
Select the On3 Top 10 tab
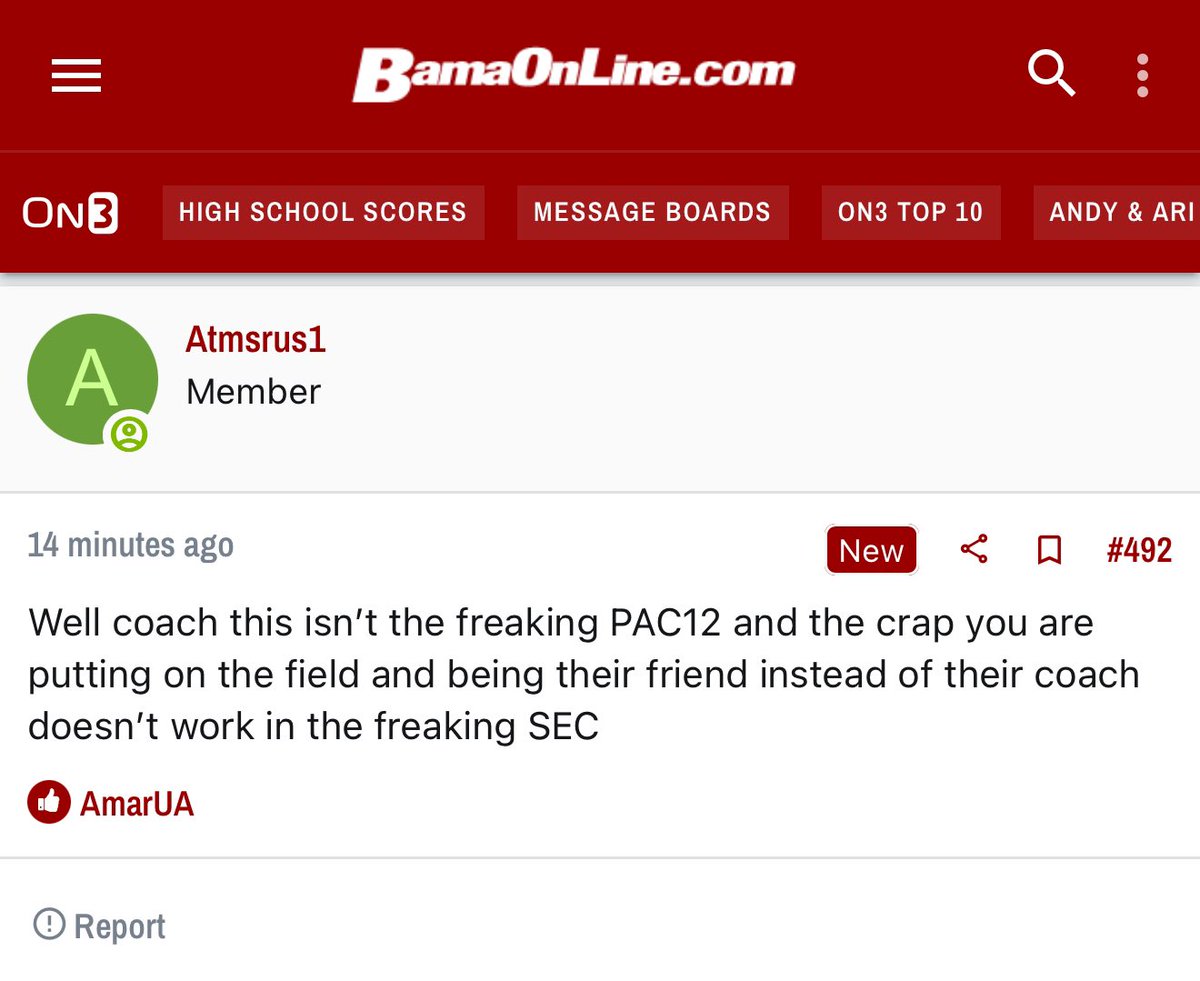coord(910,212)
